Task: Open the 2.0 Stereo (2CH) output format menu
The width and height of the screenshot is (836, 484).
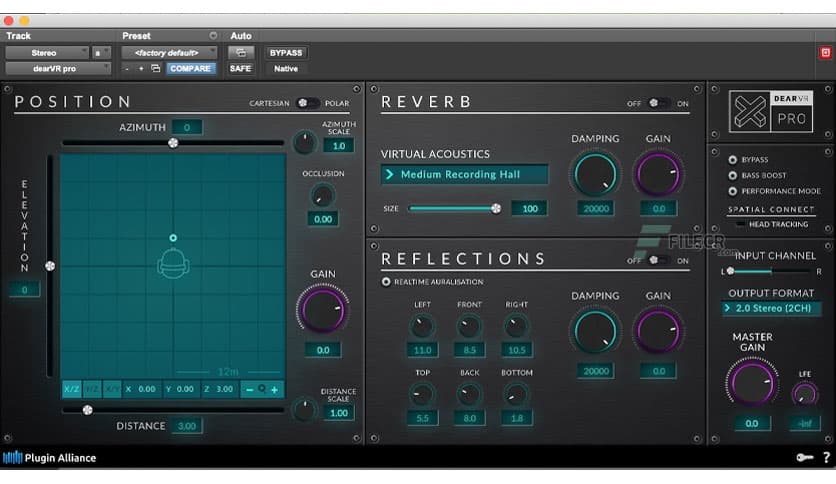Action: pos(771,308)
